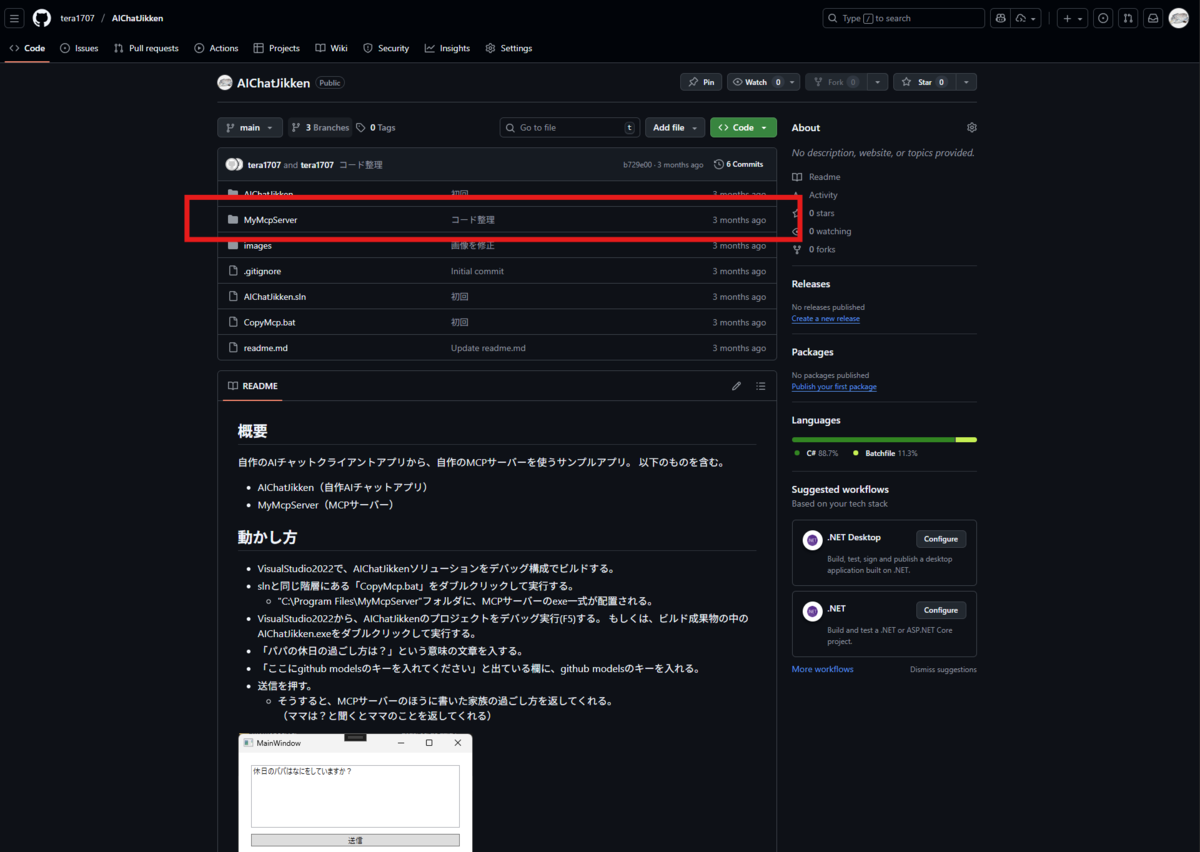The height and width of the screenshot is (852, 1200).
Task: Edit the README with the pencil icon
Action: 736,386
